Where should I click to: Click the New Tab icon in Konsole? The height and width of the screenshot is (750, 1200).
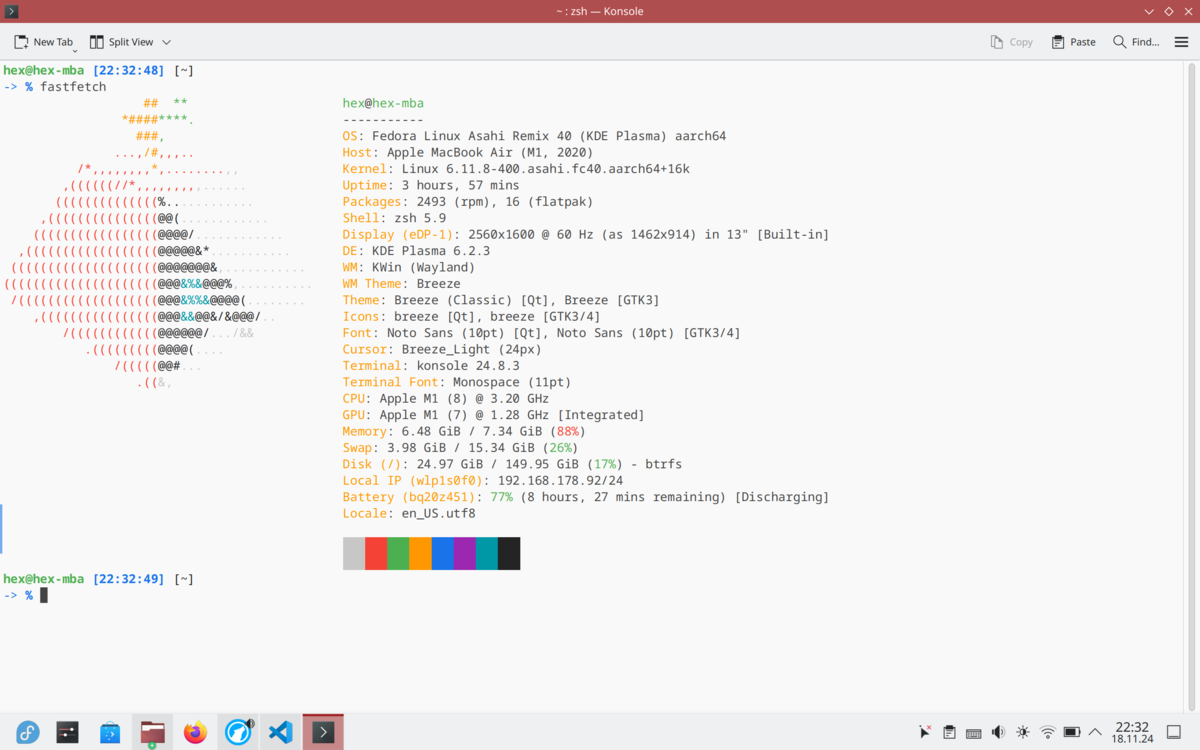pos(20,42)
